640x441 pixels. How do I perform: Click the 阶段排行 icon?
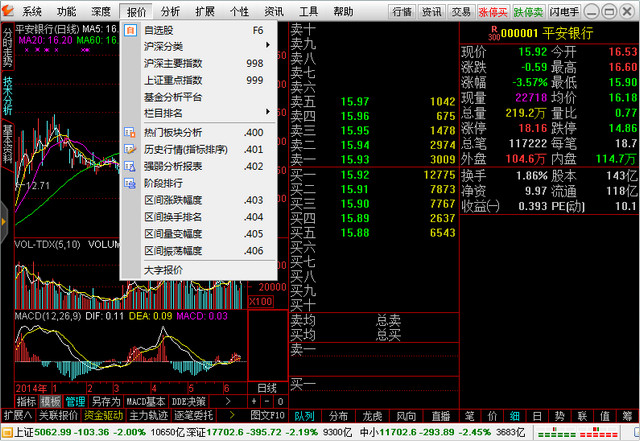130,183
